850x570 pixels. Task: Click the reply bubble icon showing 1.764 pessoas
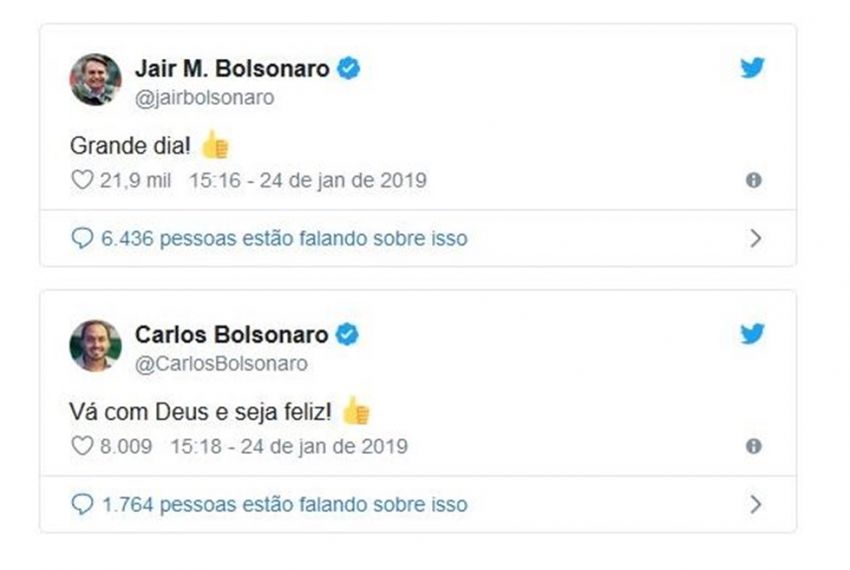(x=81, y=505)
